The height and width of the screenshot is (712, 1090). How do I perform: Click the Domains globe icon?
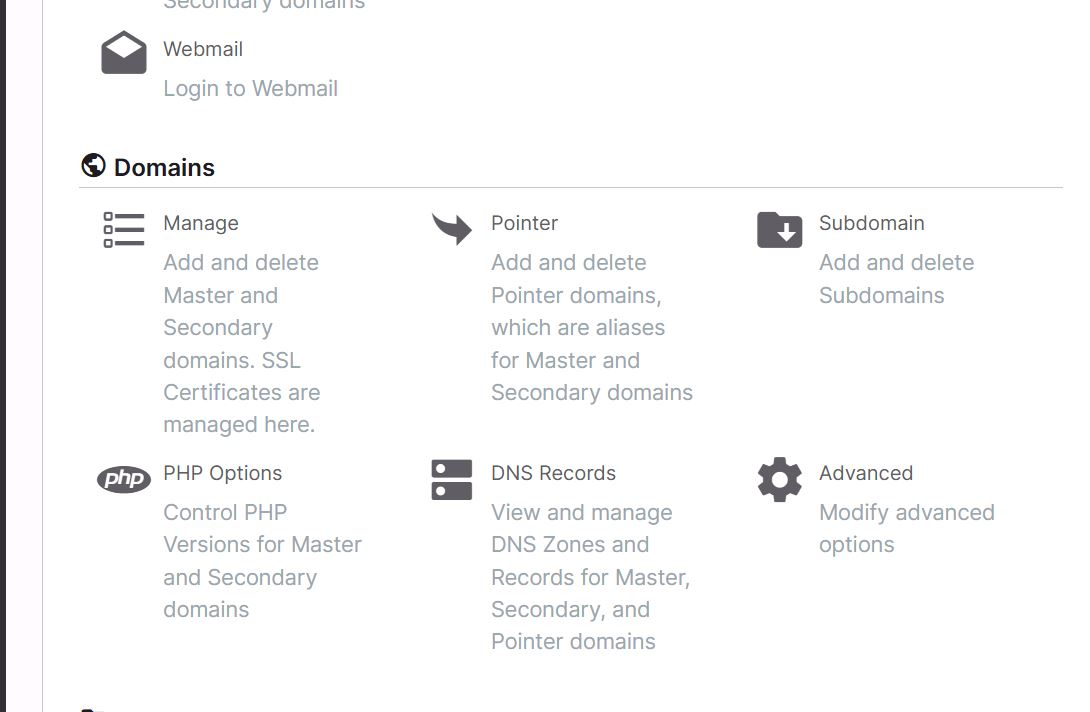tap(93, 165)
